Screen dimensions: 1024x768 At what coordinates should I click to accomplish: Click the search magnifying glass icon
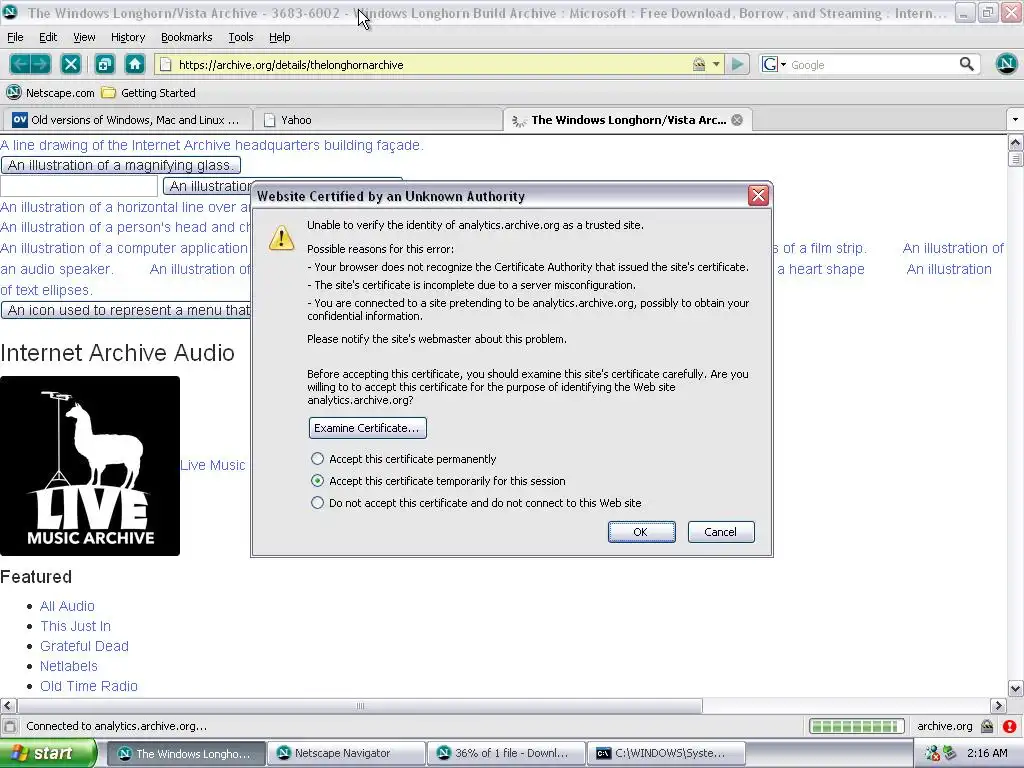click(967, 64)
